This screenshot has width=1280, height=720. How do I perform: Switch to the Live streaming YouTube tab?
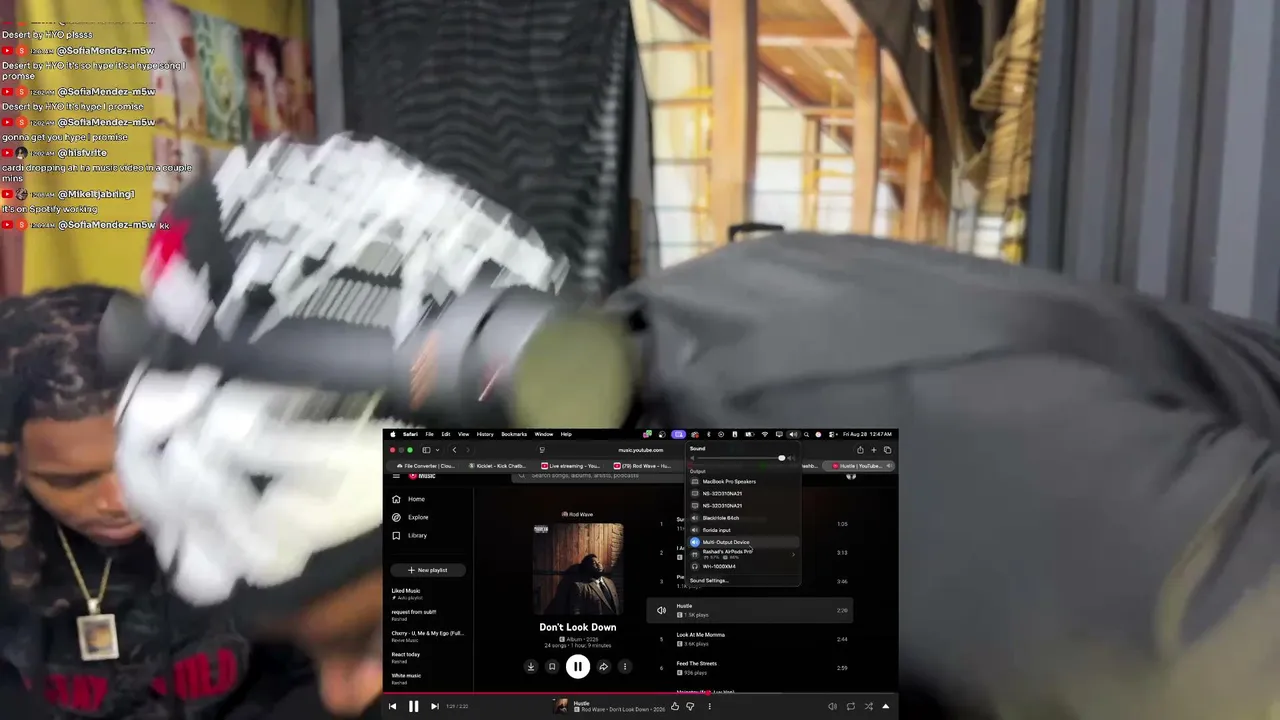(571, 466)
